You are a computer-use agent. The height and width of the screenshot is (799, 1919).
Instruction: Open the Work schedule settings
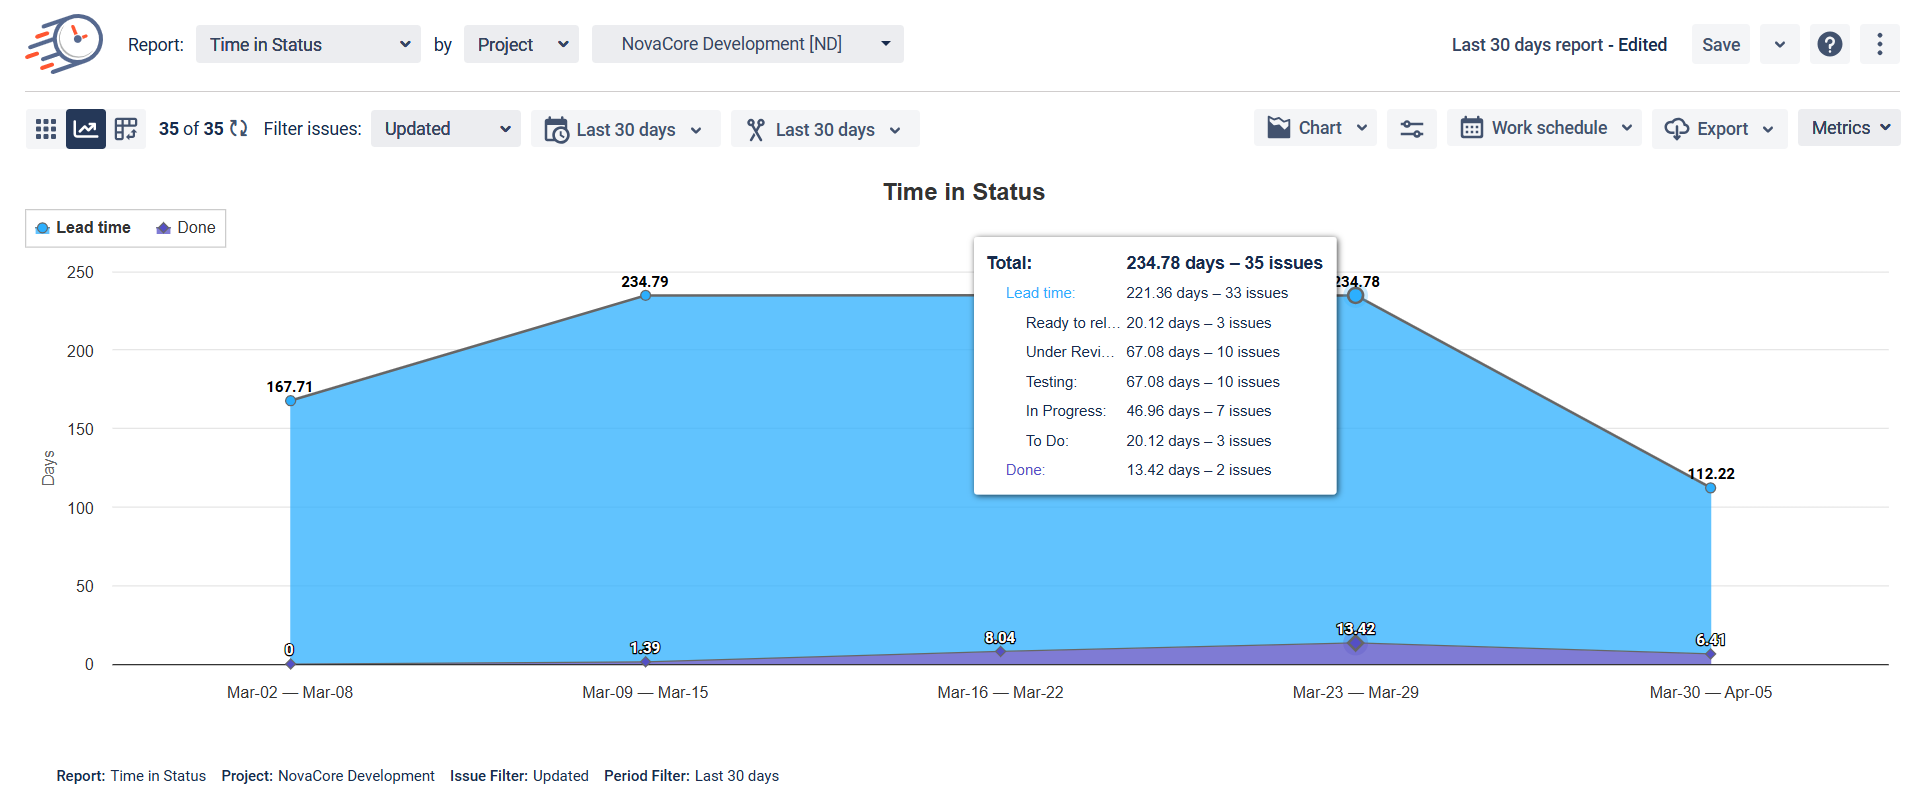coord(1544,128)
